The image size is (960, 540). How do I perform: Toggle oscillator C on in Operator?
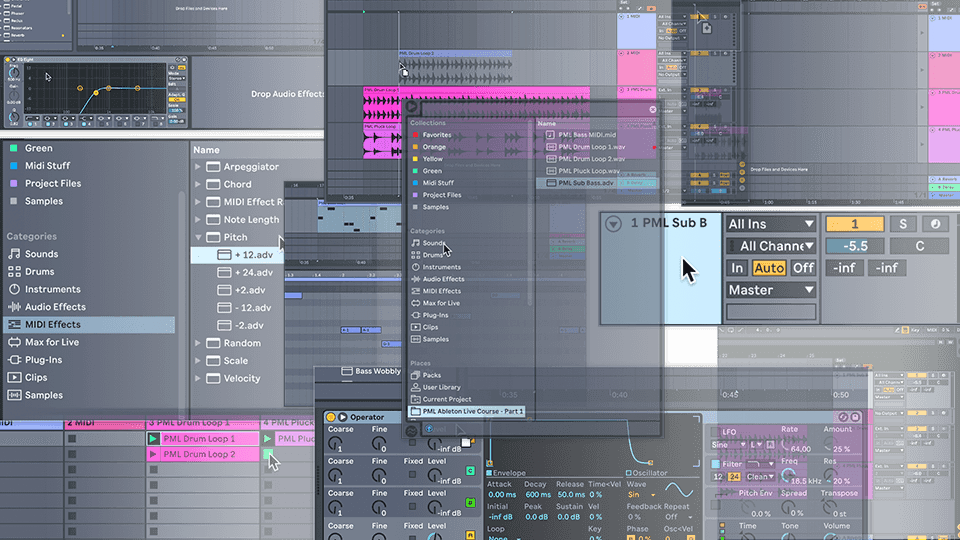(470, 471)
